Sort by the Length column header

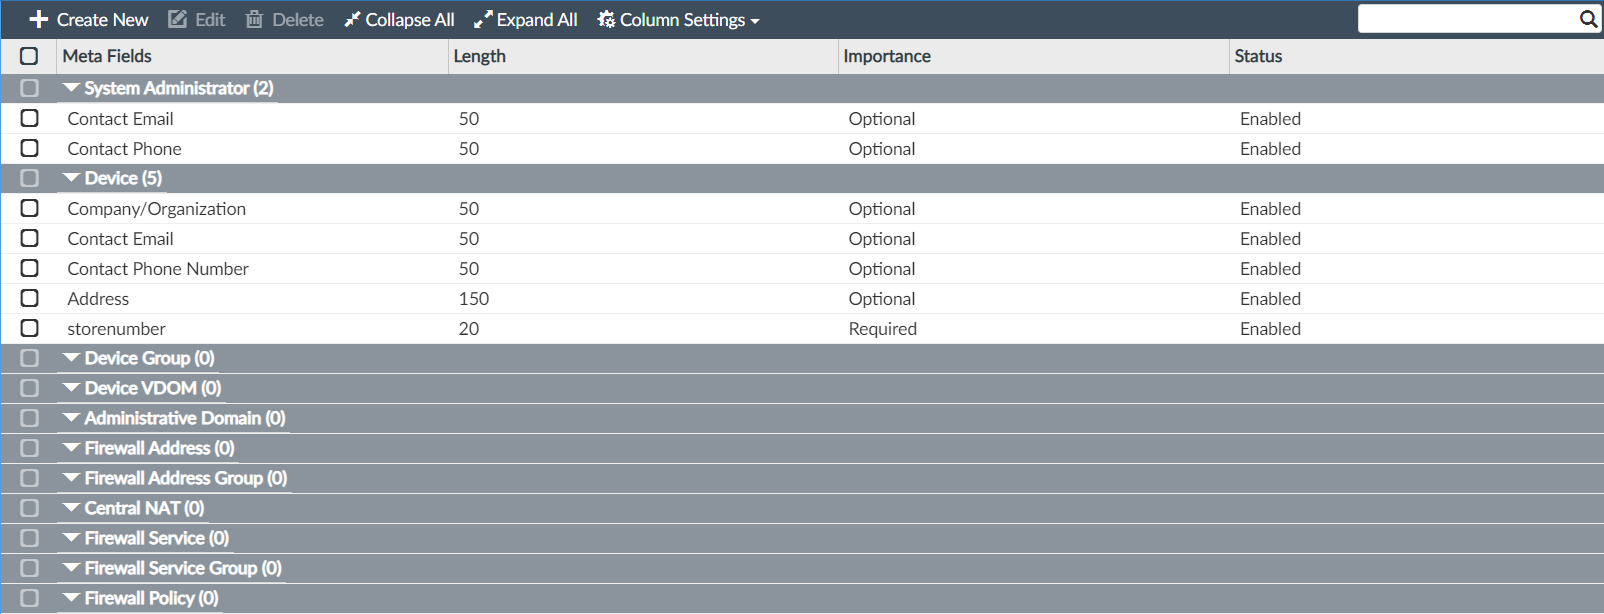[x=480, y=56]
